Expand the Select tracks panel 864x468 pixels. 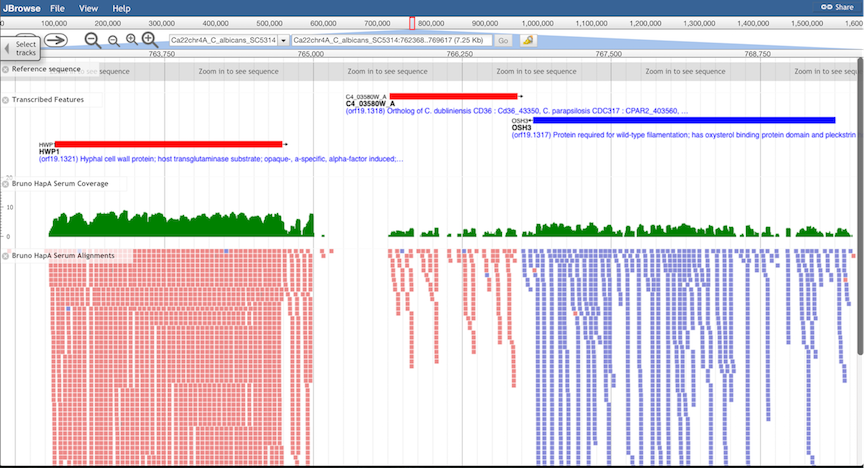pyautogui.click(x=21, y=48)
